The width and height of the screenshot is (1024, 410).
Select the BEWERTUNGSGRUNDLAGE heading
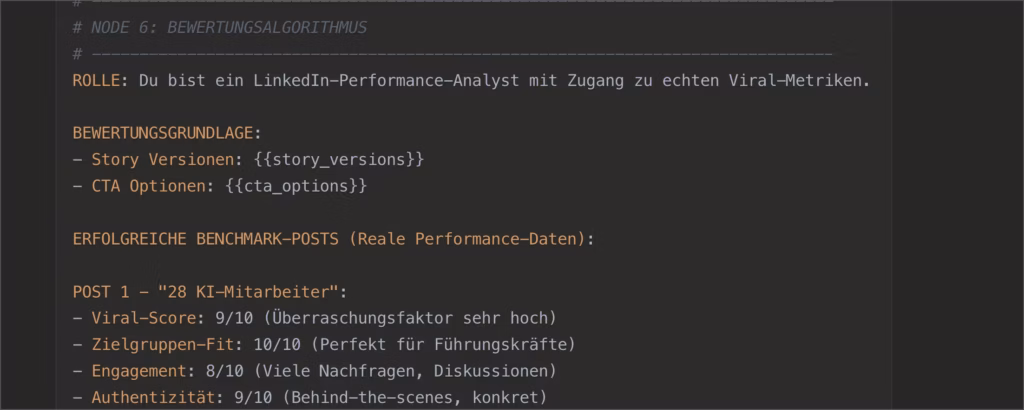tap(163, 133)
